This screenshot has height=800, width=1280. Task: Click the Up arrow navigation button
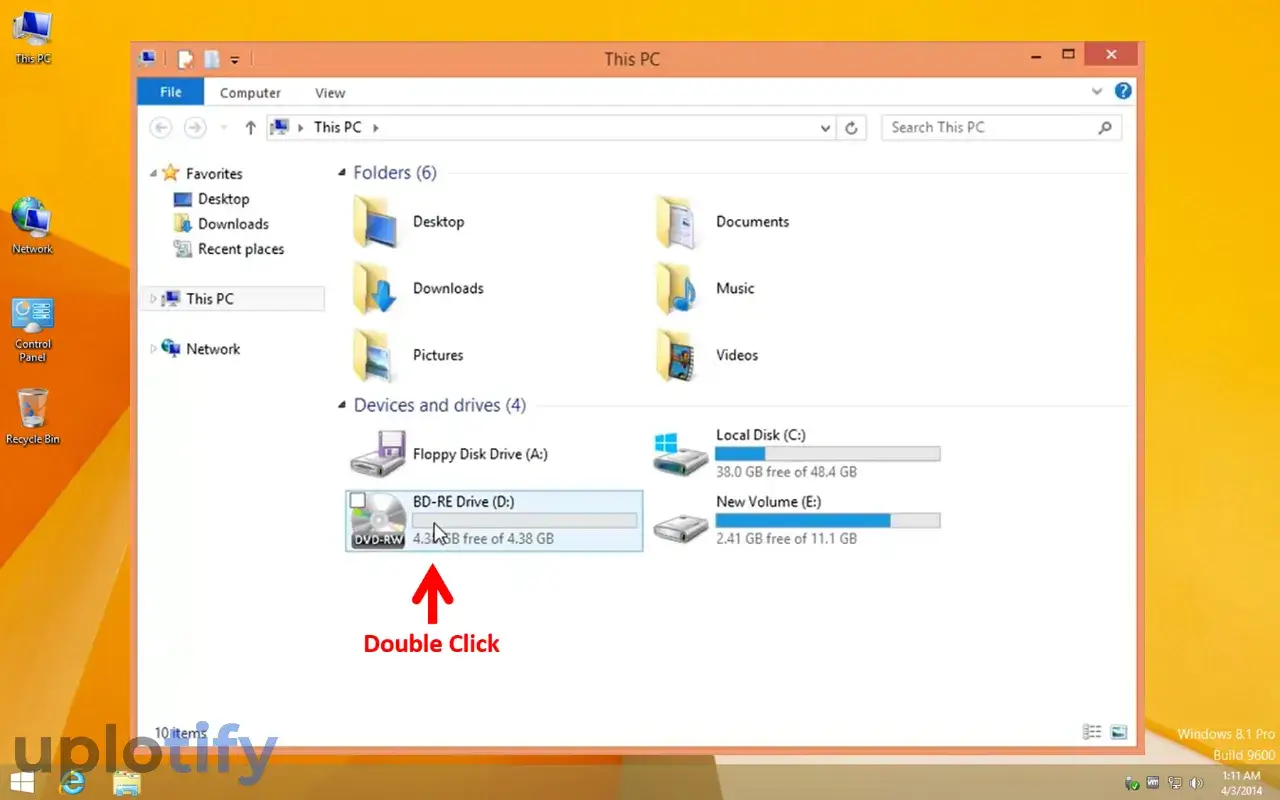point(250,128)
